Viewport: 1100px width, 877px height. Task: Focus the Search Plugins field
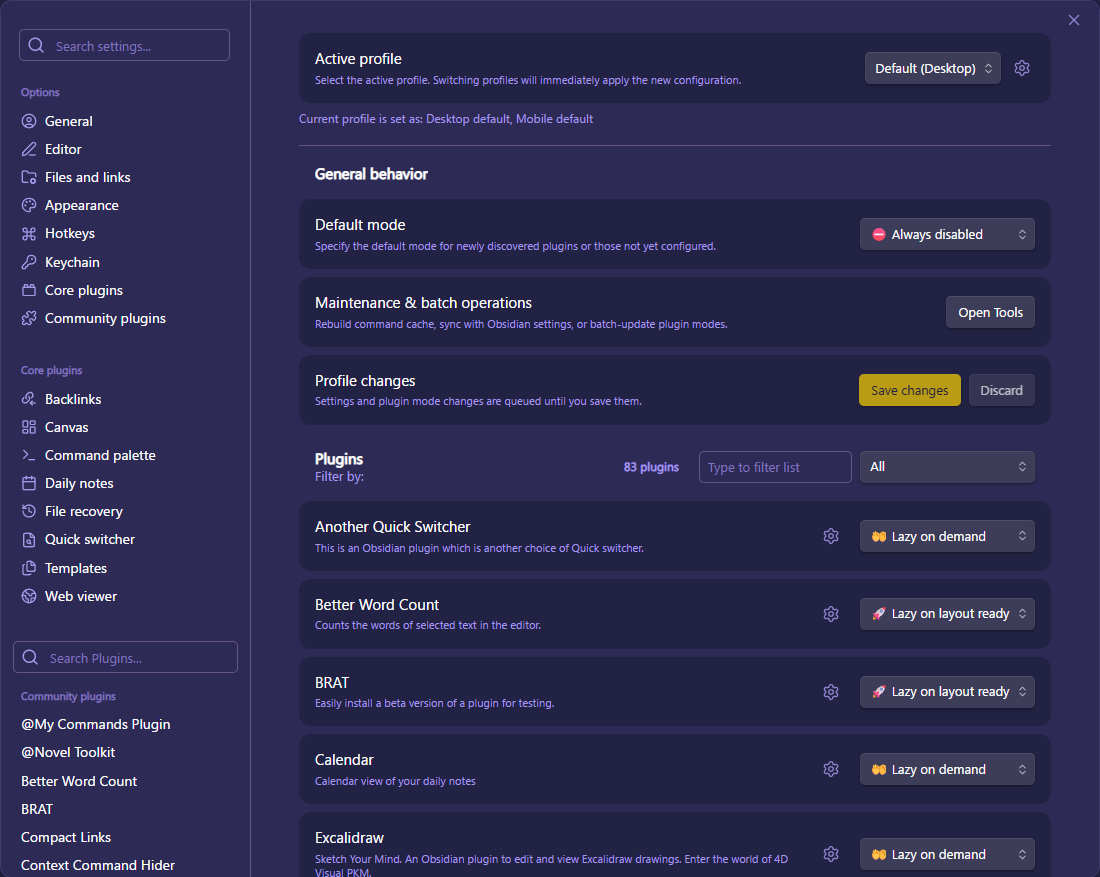click(125, 657)
